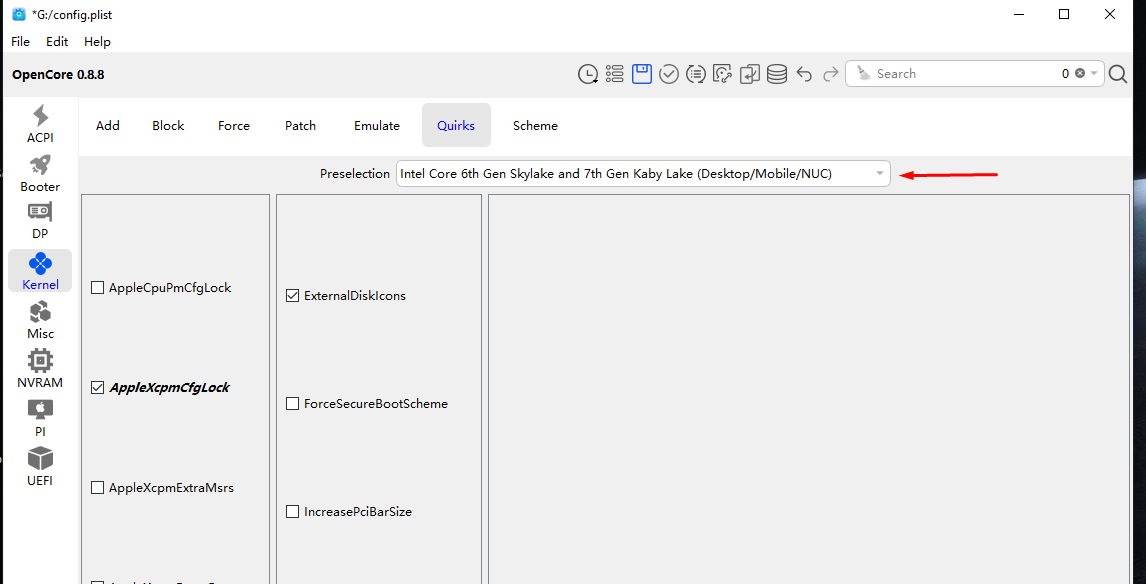Save config.plist with the floppy disk icon
Viewport: 1146px width, 584px height.
click(642, 74)
